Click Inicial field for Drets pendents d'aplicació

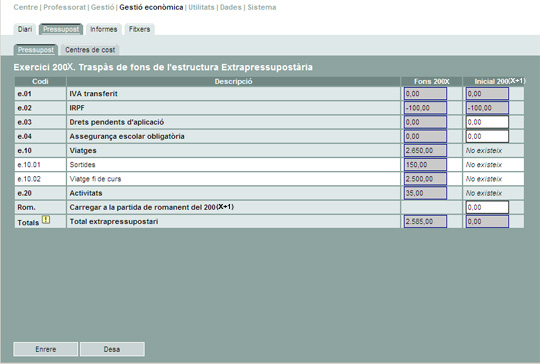tap(487, 122)
